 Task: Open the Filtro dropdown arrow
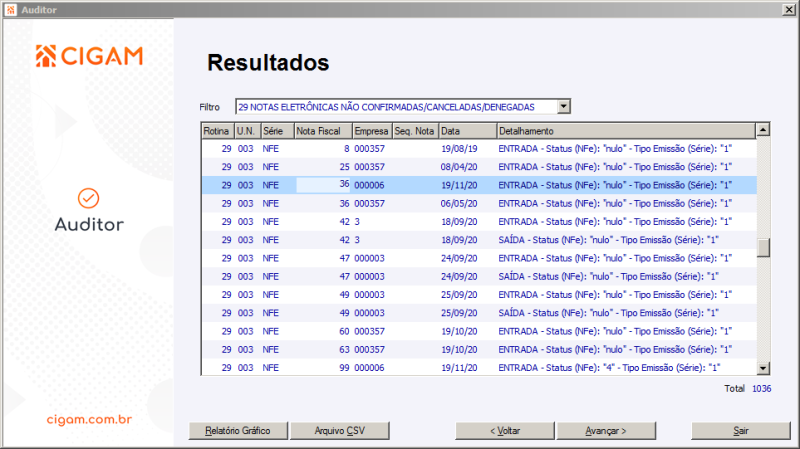(563, 107)
